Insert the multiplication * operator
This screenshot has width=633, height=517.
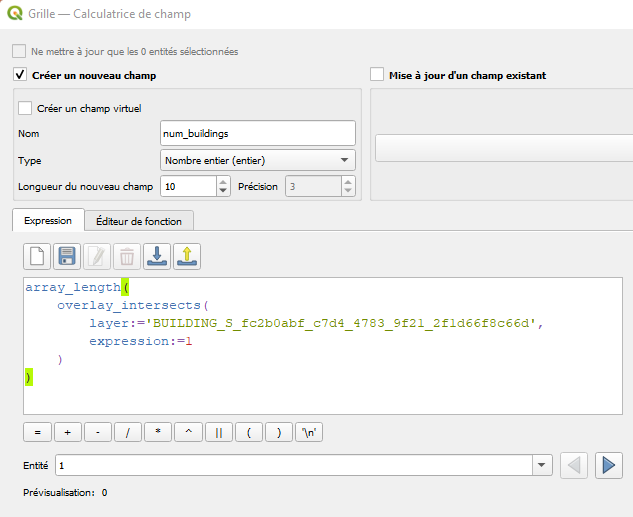point(158,432)
